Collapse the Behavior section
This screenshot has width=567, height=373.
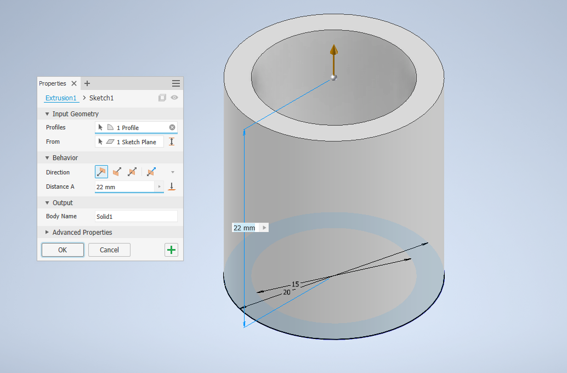click(47, 158)
